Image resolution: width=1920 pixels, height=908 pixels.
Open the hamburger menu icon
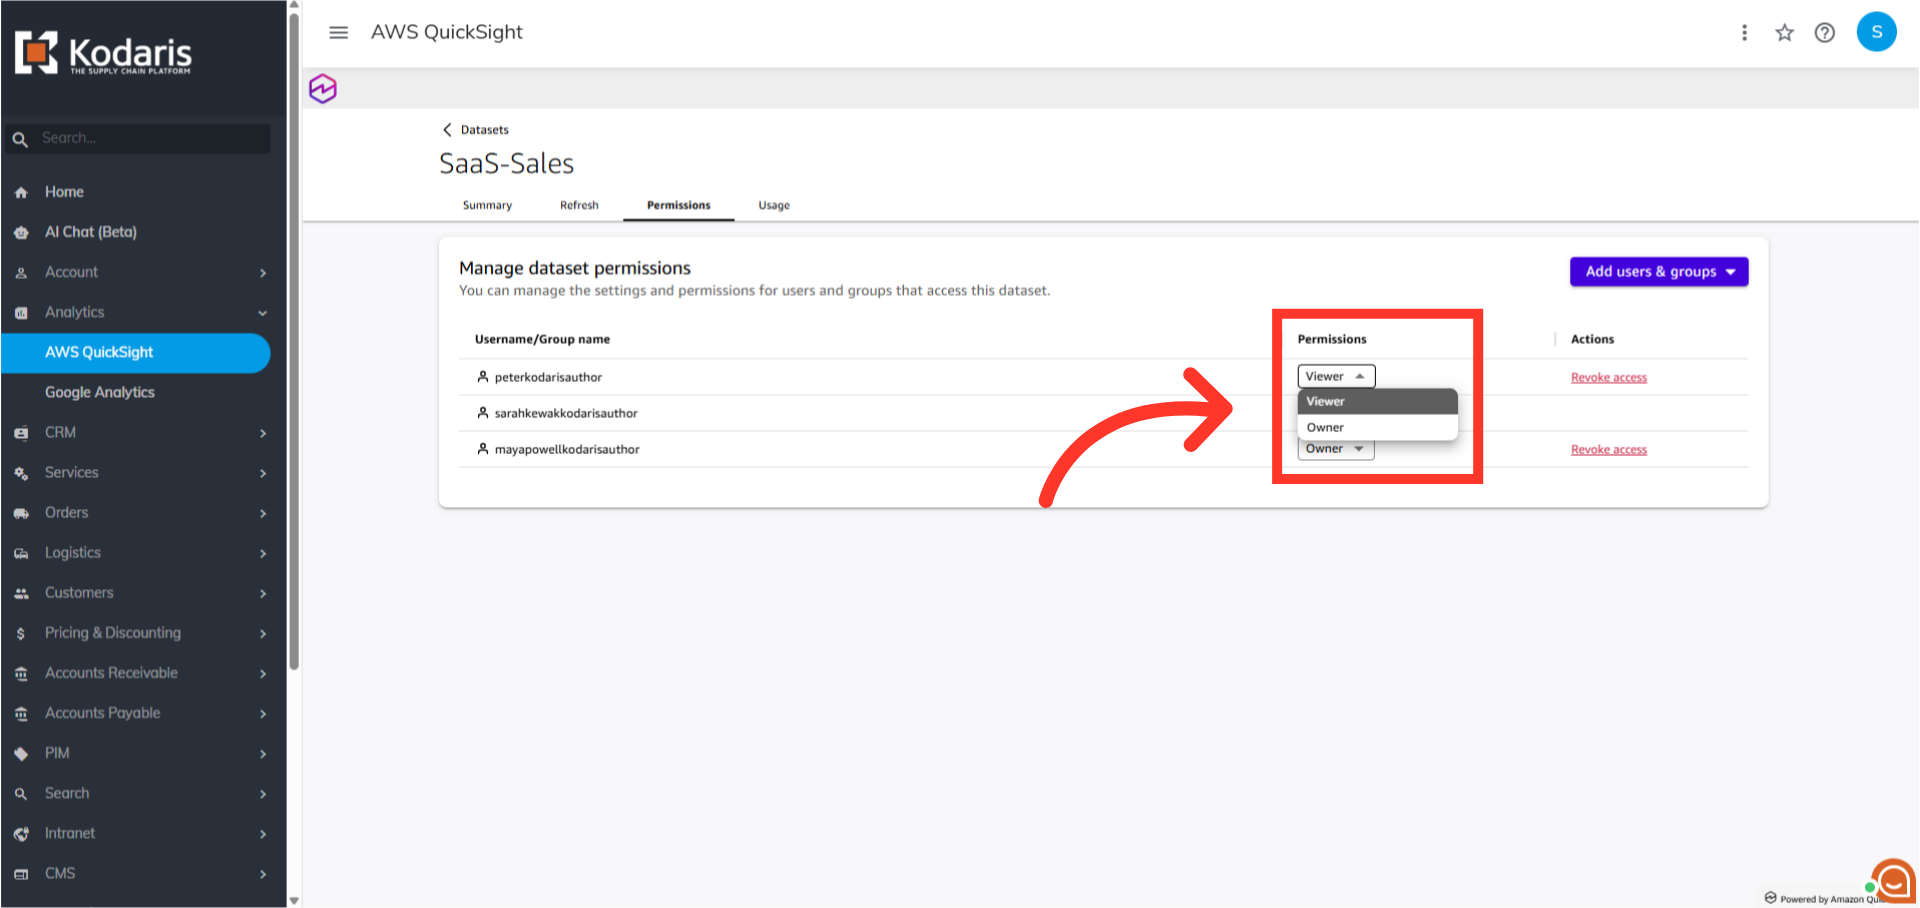click(x=339, y=32)
